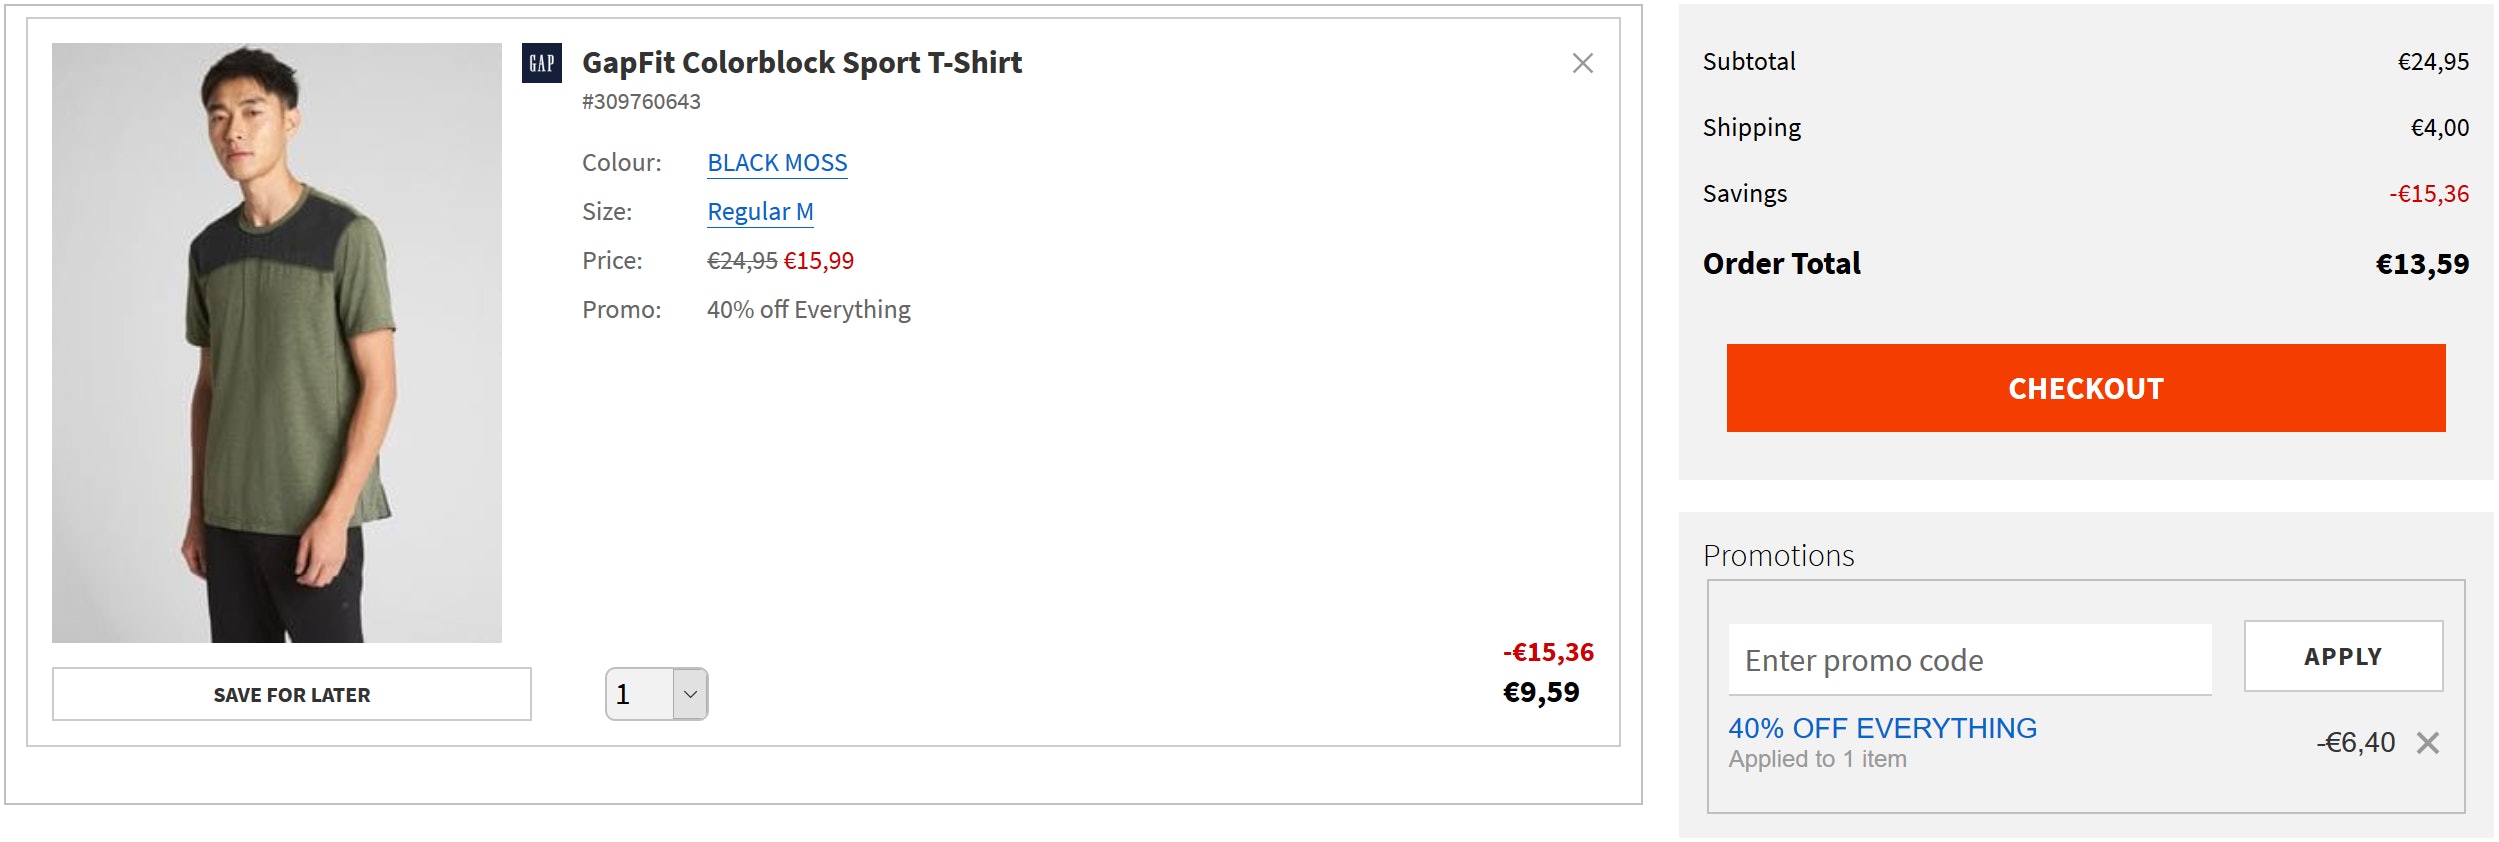The height and width of the screenshot is (842, 2499).
Task: Click the Gap brand logo icon
Action: tap(541, 63)
